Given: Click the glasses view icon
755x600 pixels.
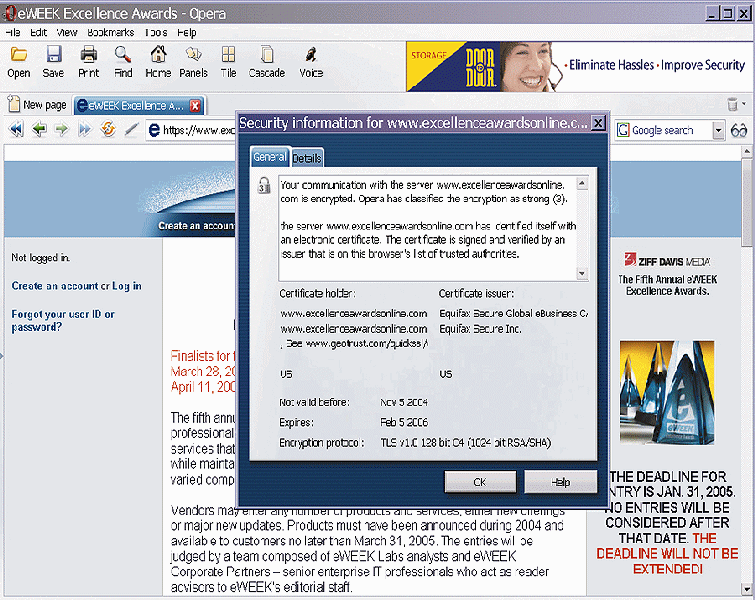Looking at the screenshot, I should (739, 130).
